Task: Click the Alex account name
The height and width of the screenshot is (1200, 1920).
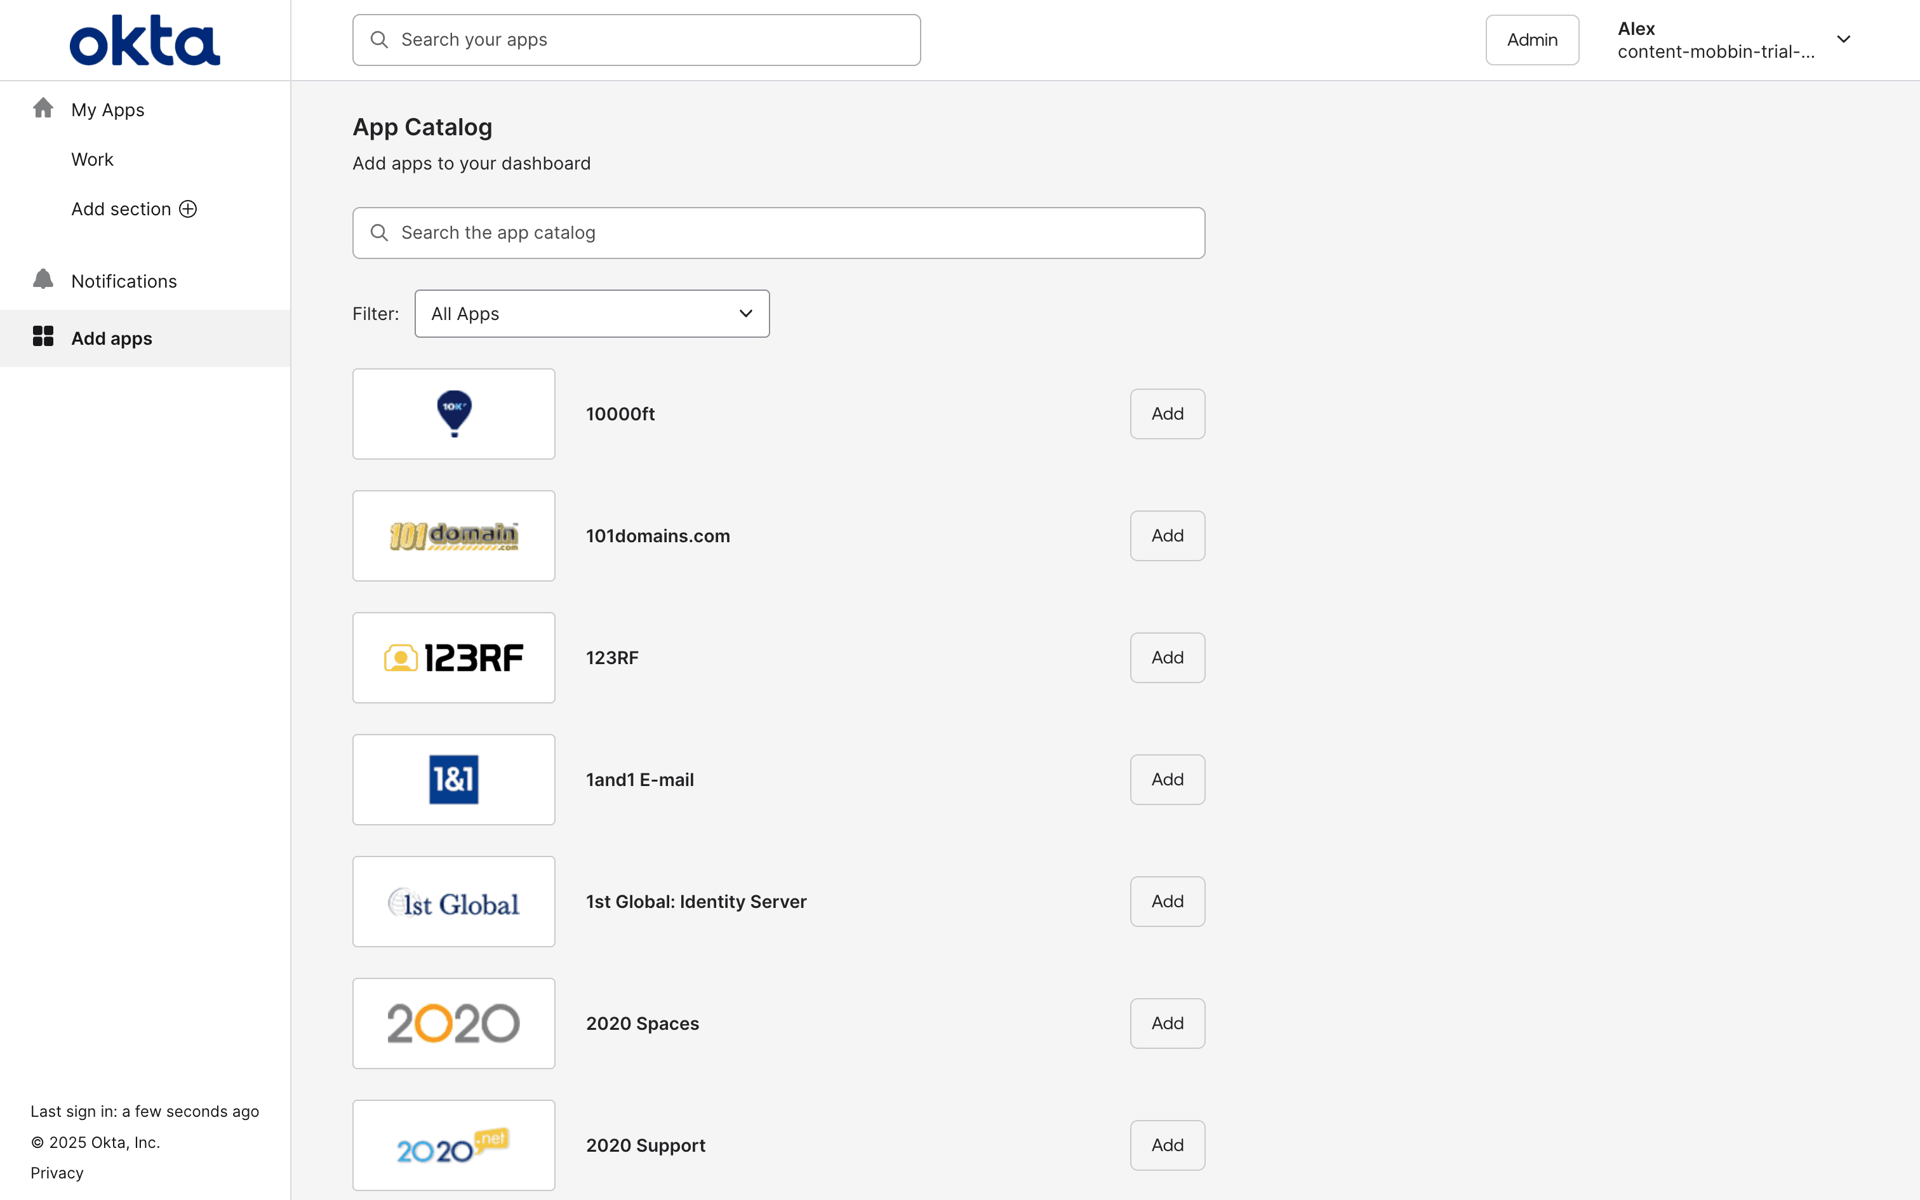Action: (1636, 29)
